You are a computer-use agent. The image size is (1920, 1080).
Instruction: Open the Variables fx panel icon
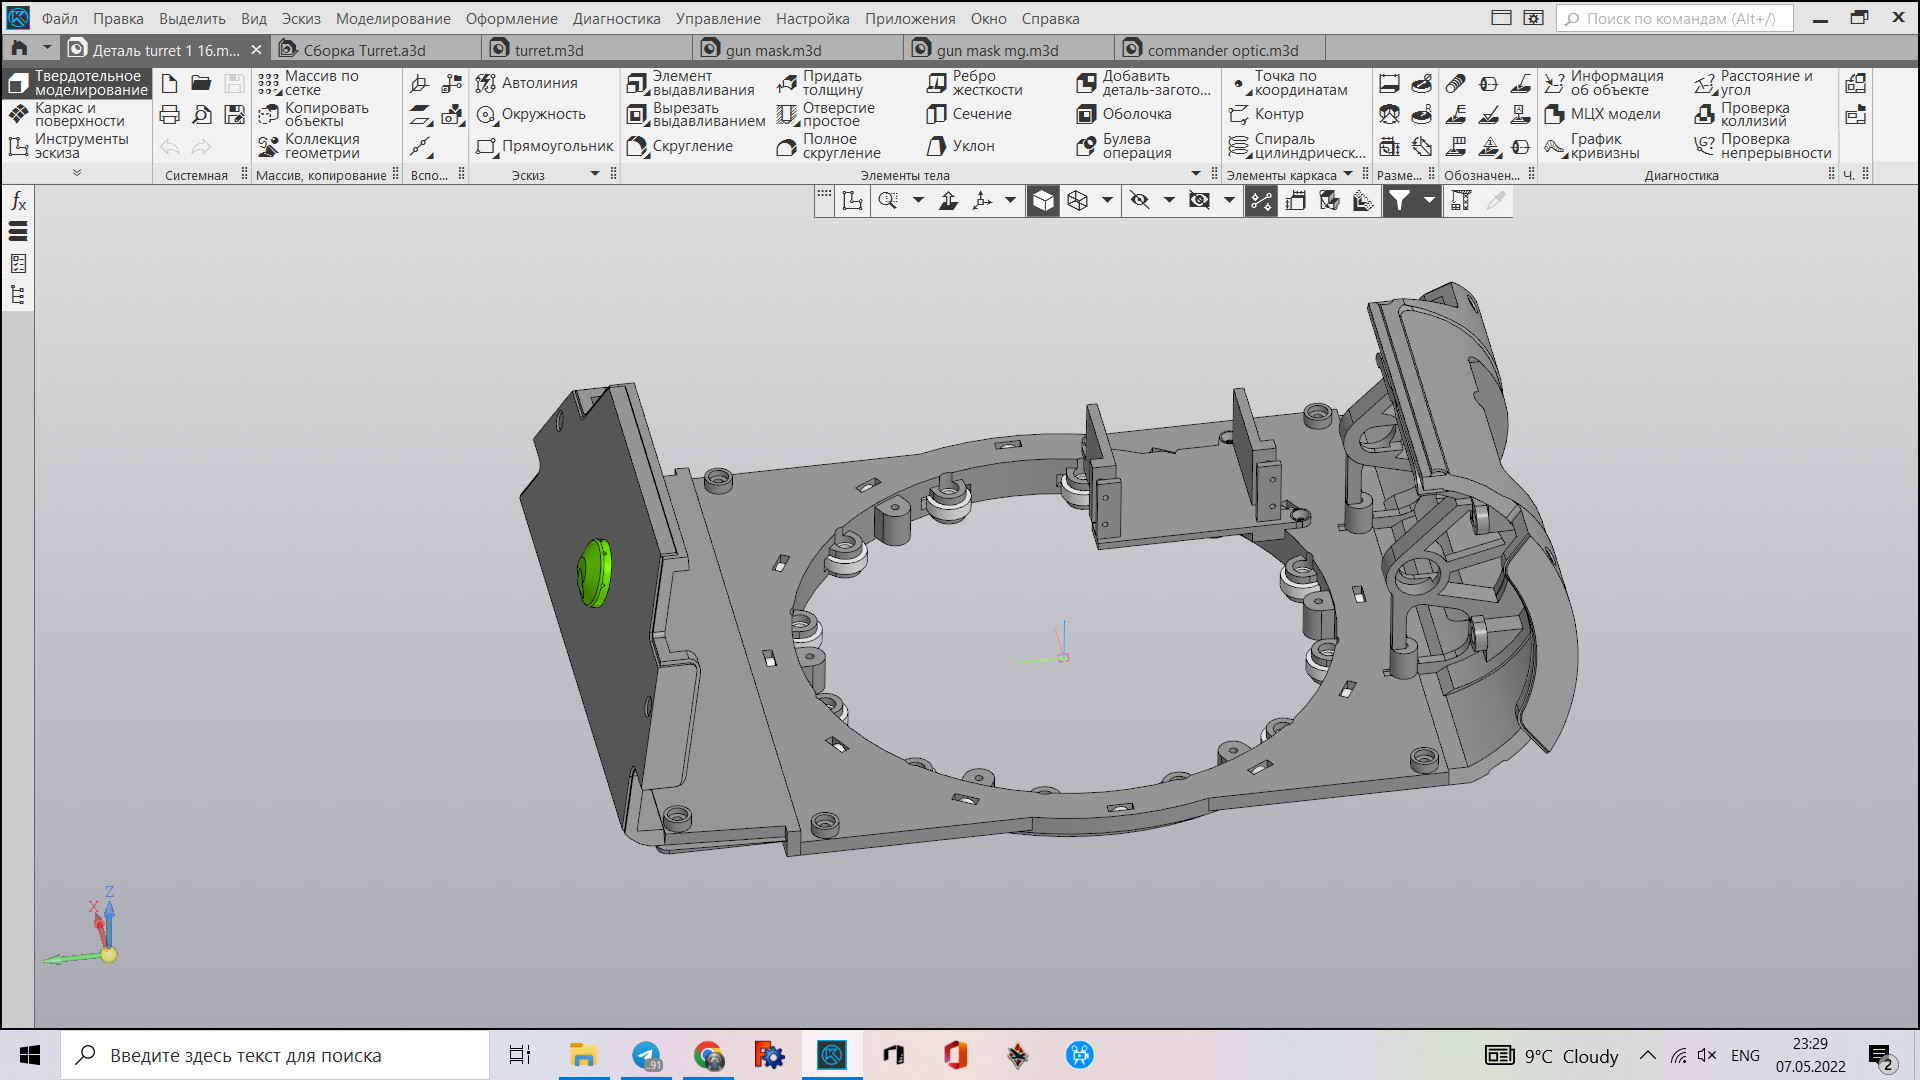[18, 202]
